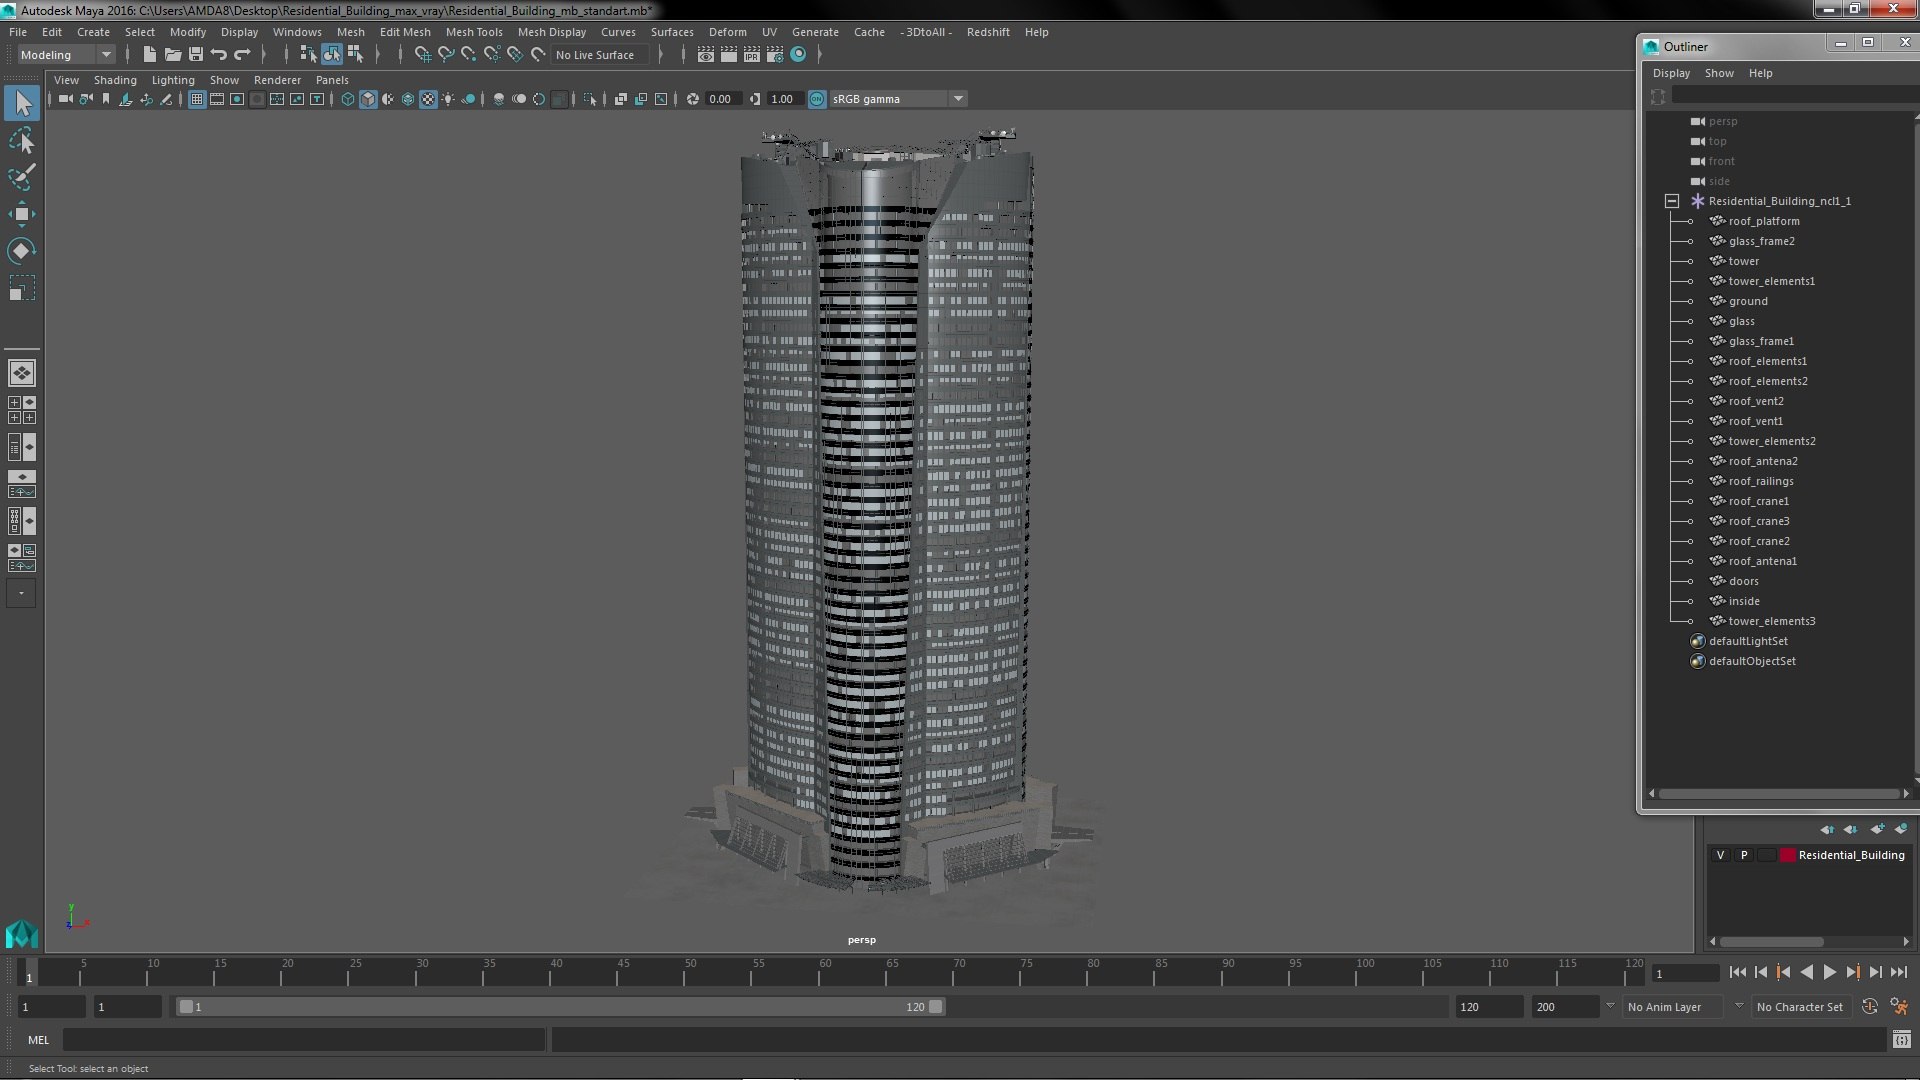1920x1080 pixels.
Task: Activate the Lasso select tool
Action: point(22,141)
